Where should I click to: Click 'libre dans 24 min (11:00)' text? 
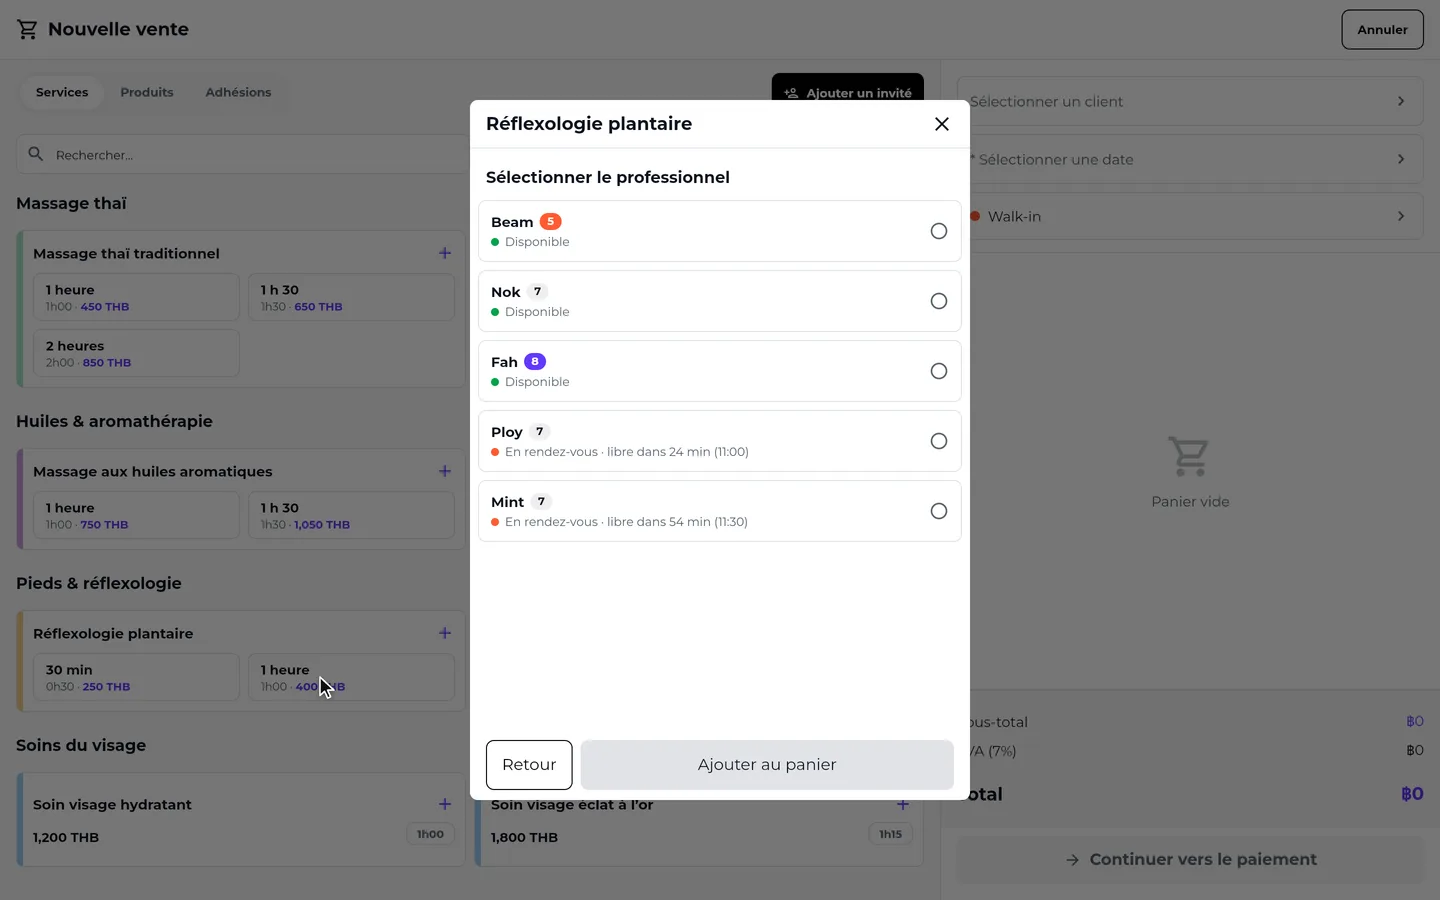tap(678, 452)
